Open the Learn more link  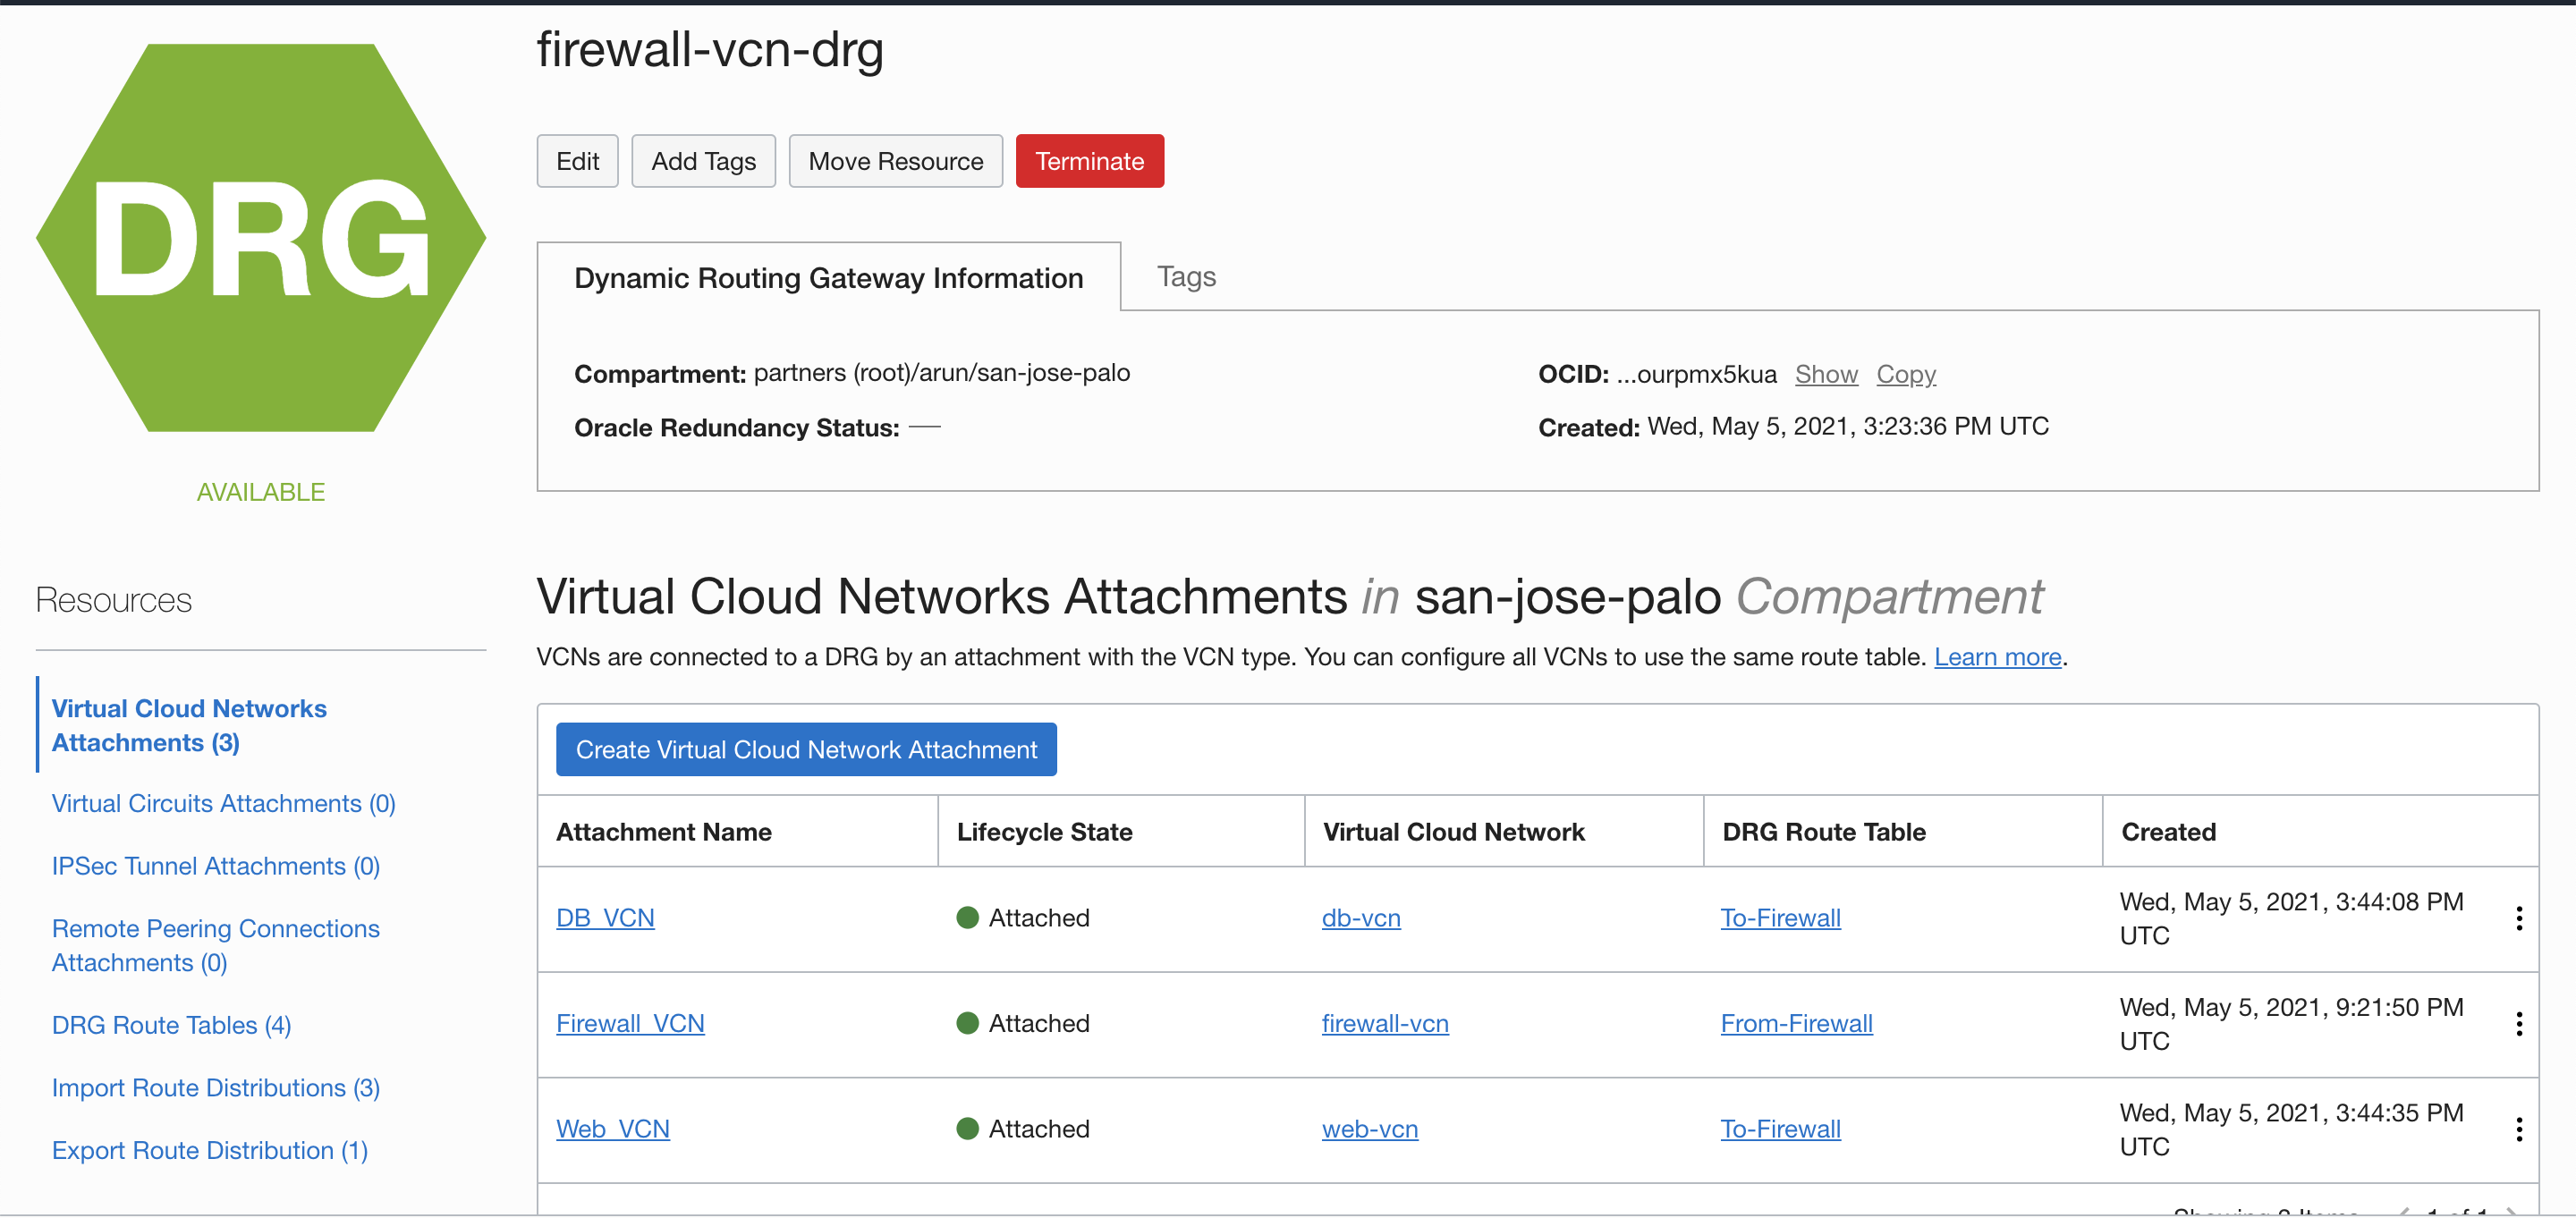1997,657
